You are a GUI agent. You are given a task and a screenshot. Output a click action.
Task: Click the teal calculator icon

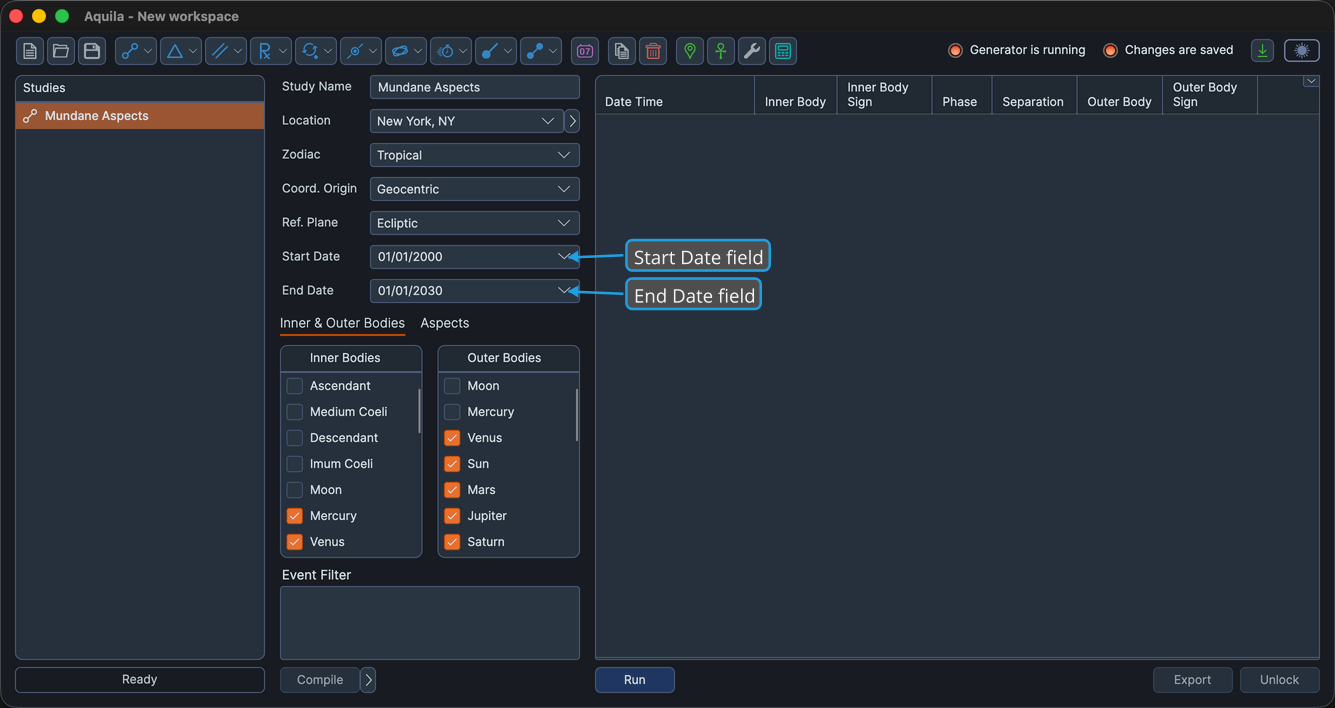point(783,51)
